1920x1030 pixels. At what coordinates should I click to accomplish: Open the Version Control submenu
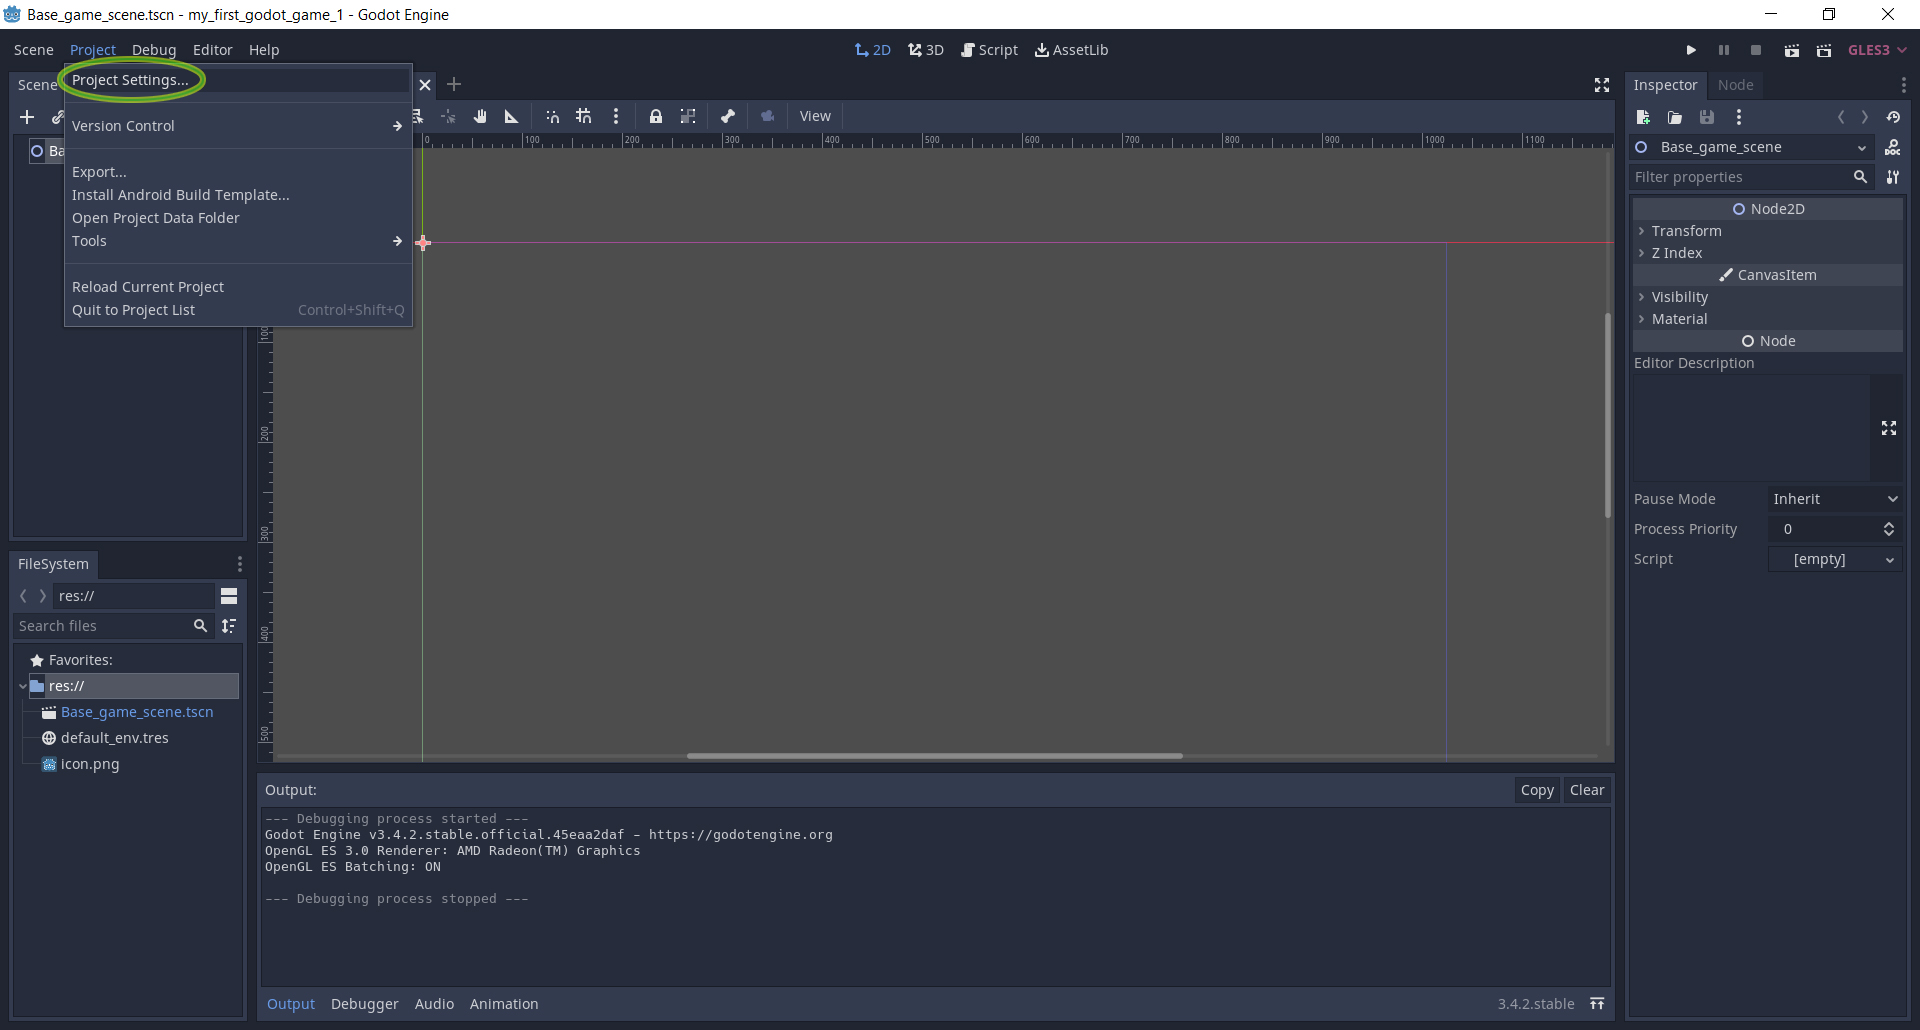238,126
